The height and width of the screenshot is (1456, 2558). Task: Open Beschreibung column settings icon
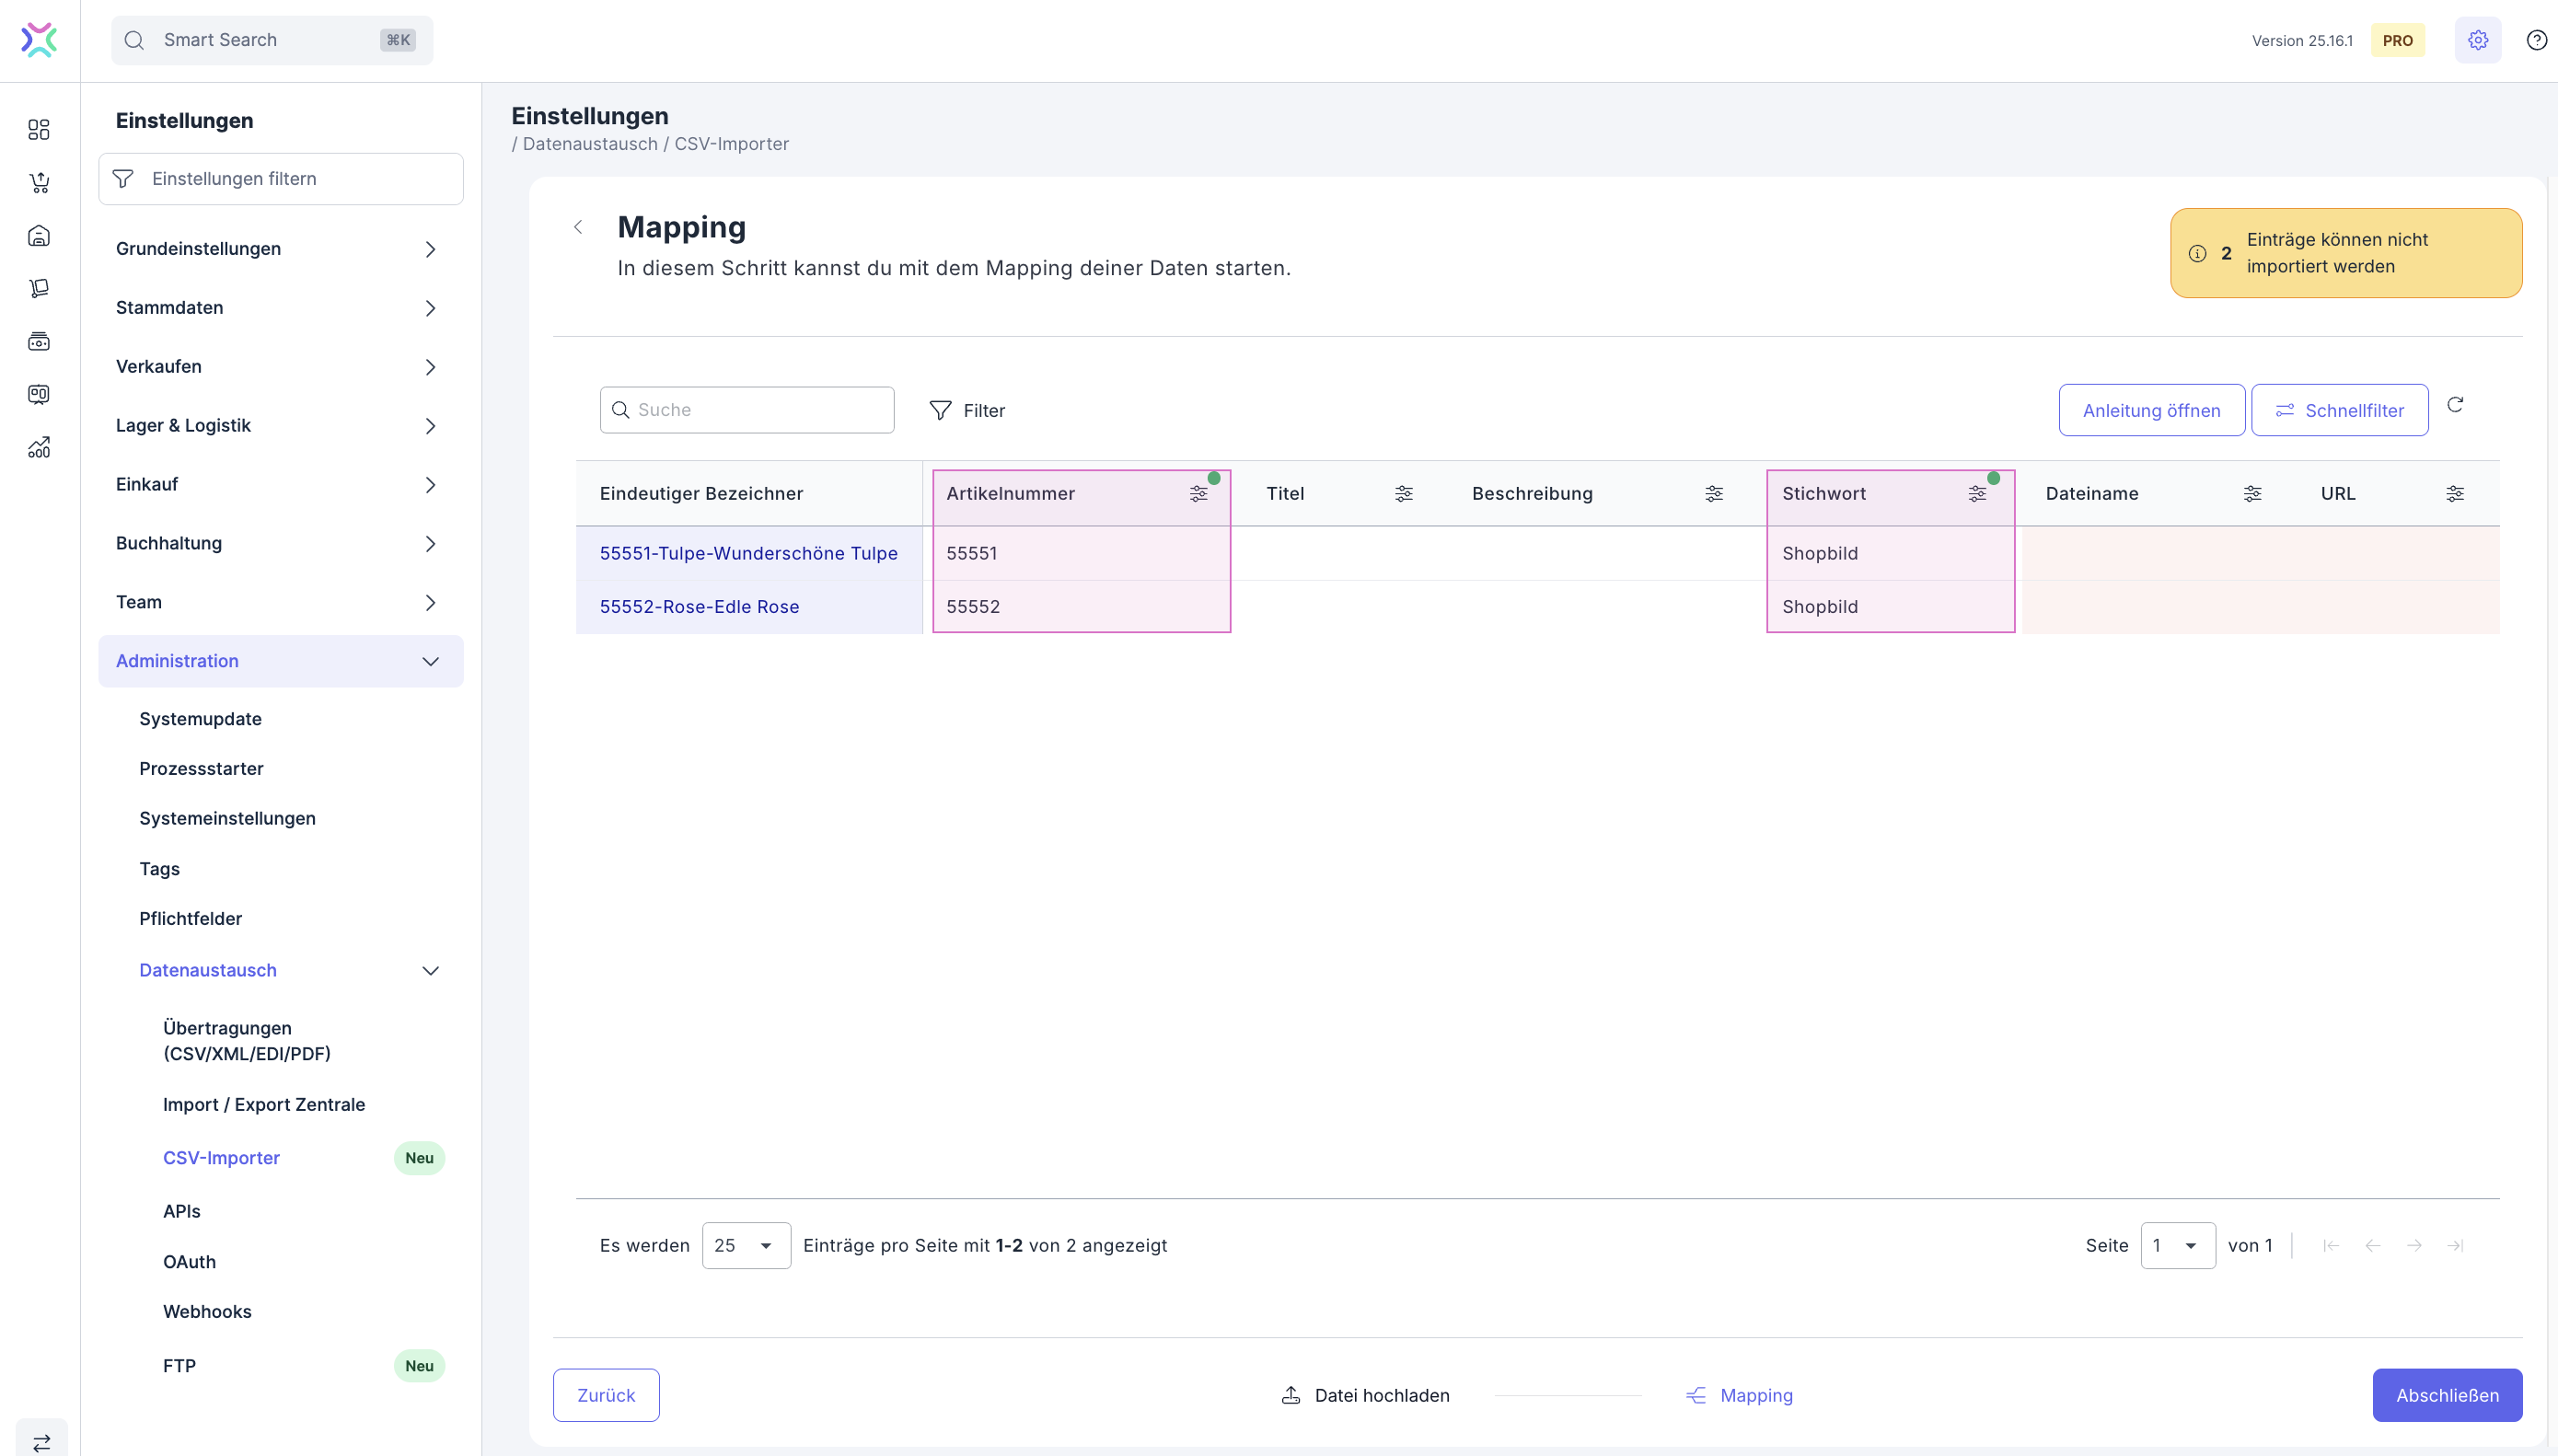click(x=1714, y=494)
